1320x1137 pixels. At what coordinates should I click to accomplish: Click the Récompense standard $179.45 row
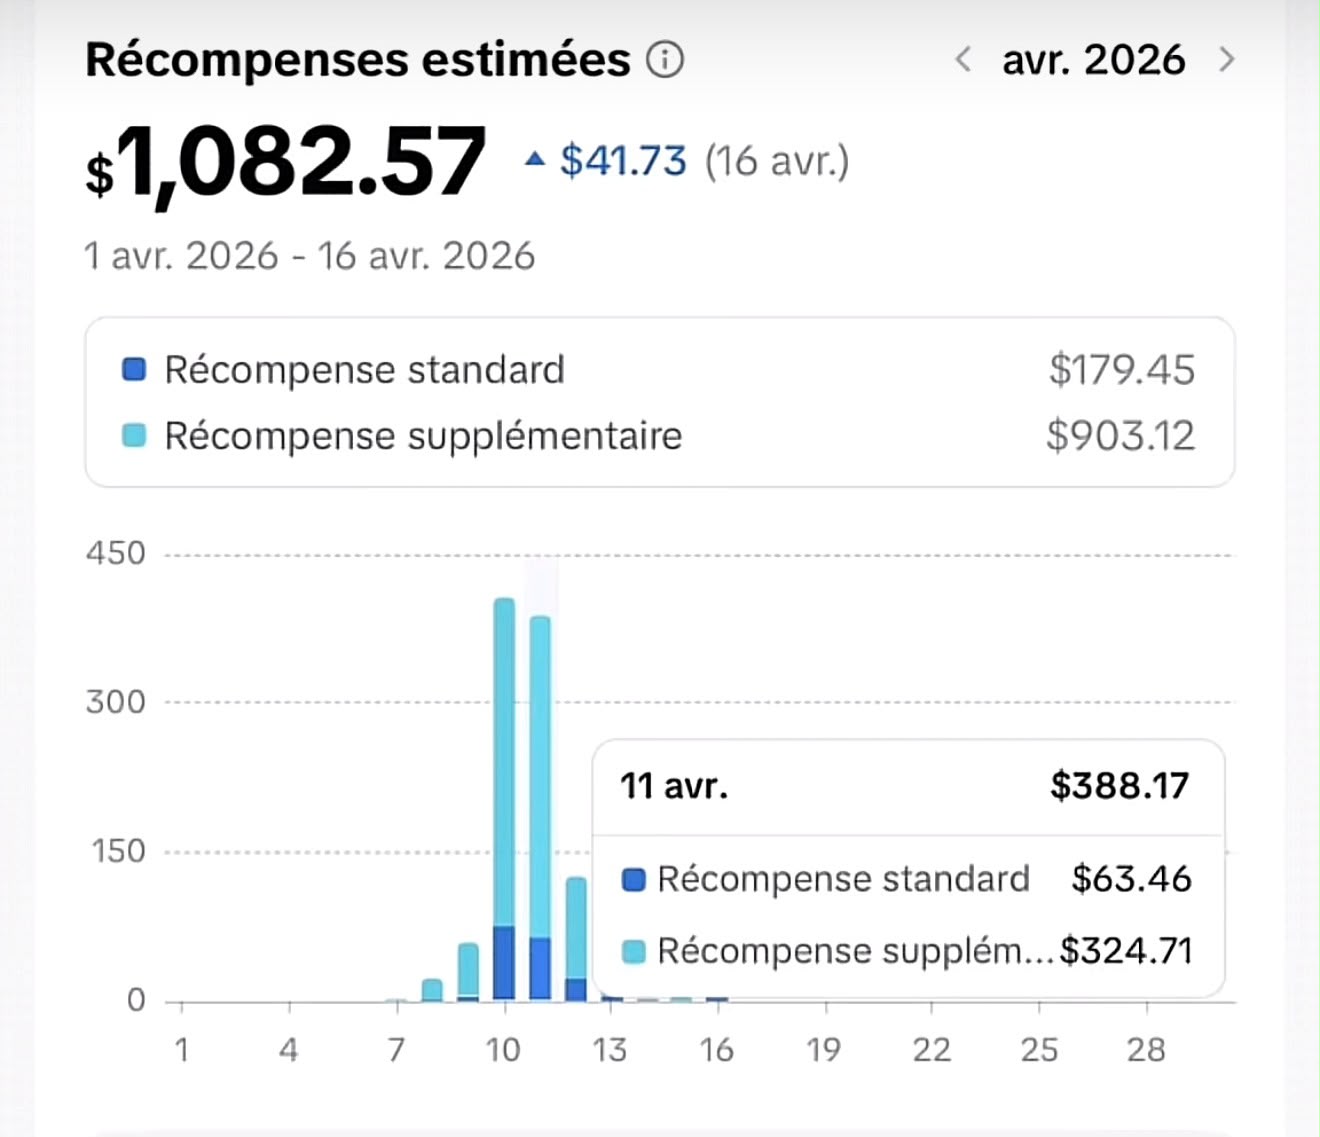point(659,369)
